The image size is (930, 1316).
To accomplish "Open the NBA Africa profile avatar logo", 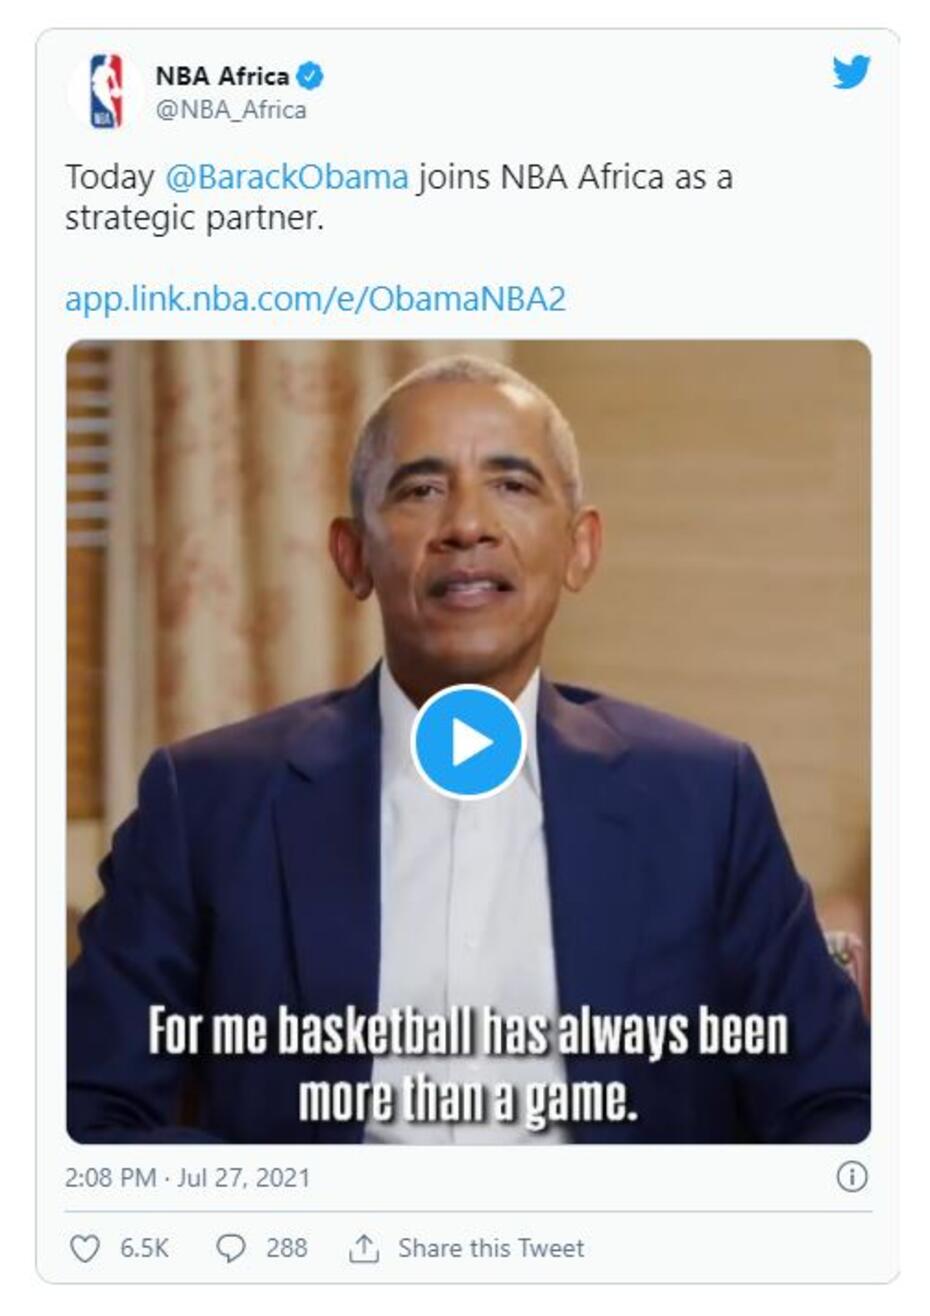I will (x=106, y=91).
